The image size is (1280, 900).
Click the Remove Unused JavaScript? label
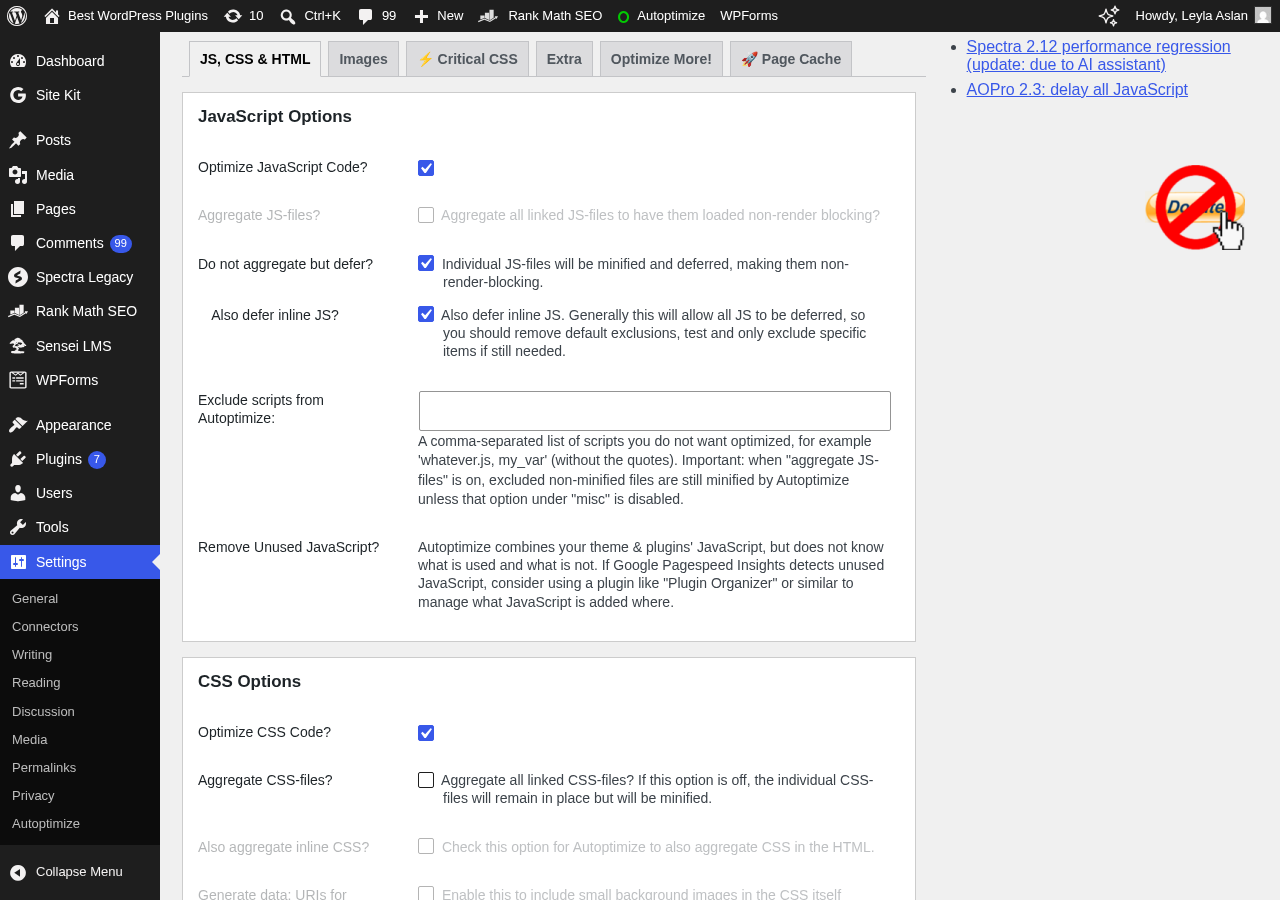click(289, 547)
